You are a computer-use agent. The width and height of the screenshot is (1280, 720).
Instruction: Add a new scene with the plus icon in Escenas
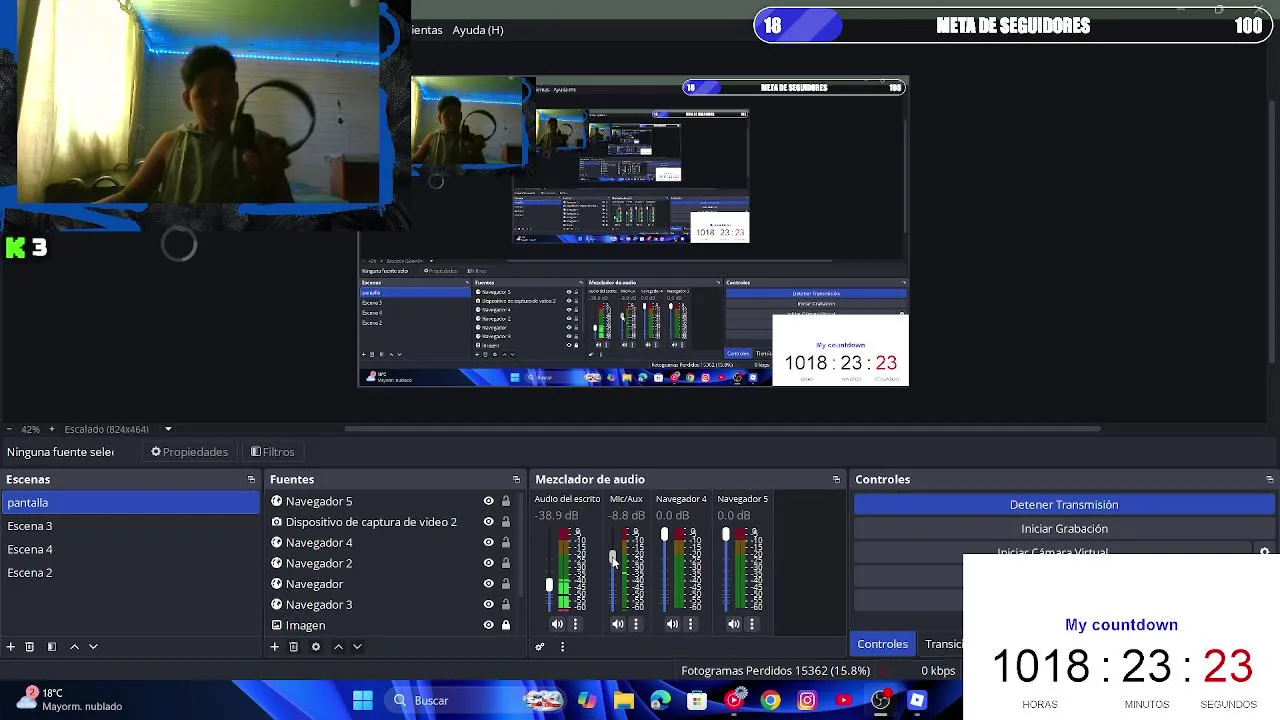[11, 647]
